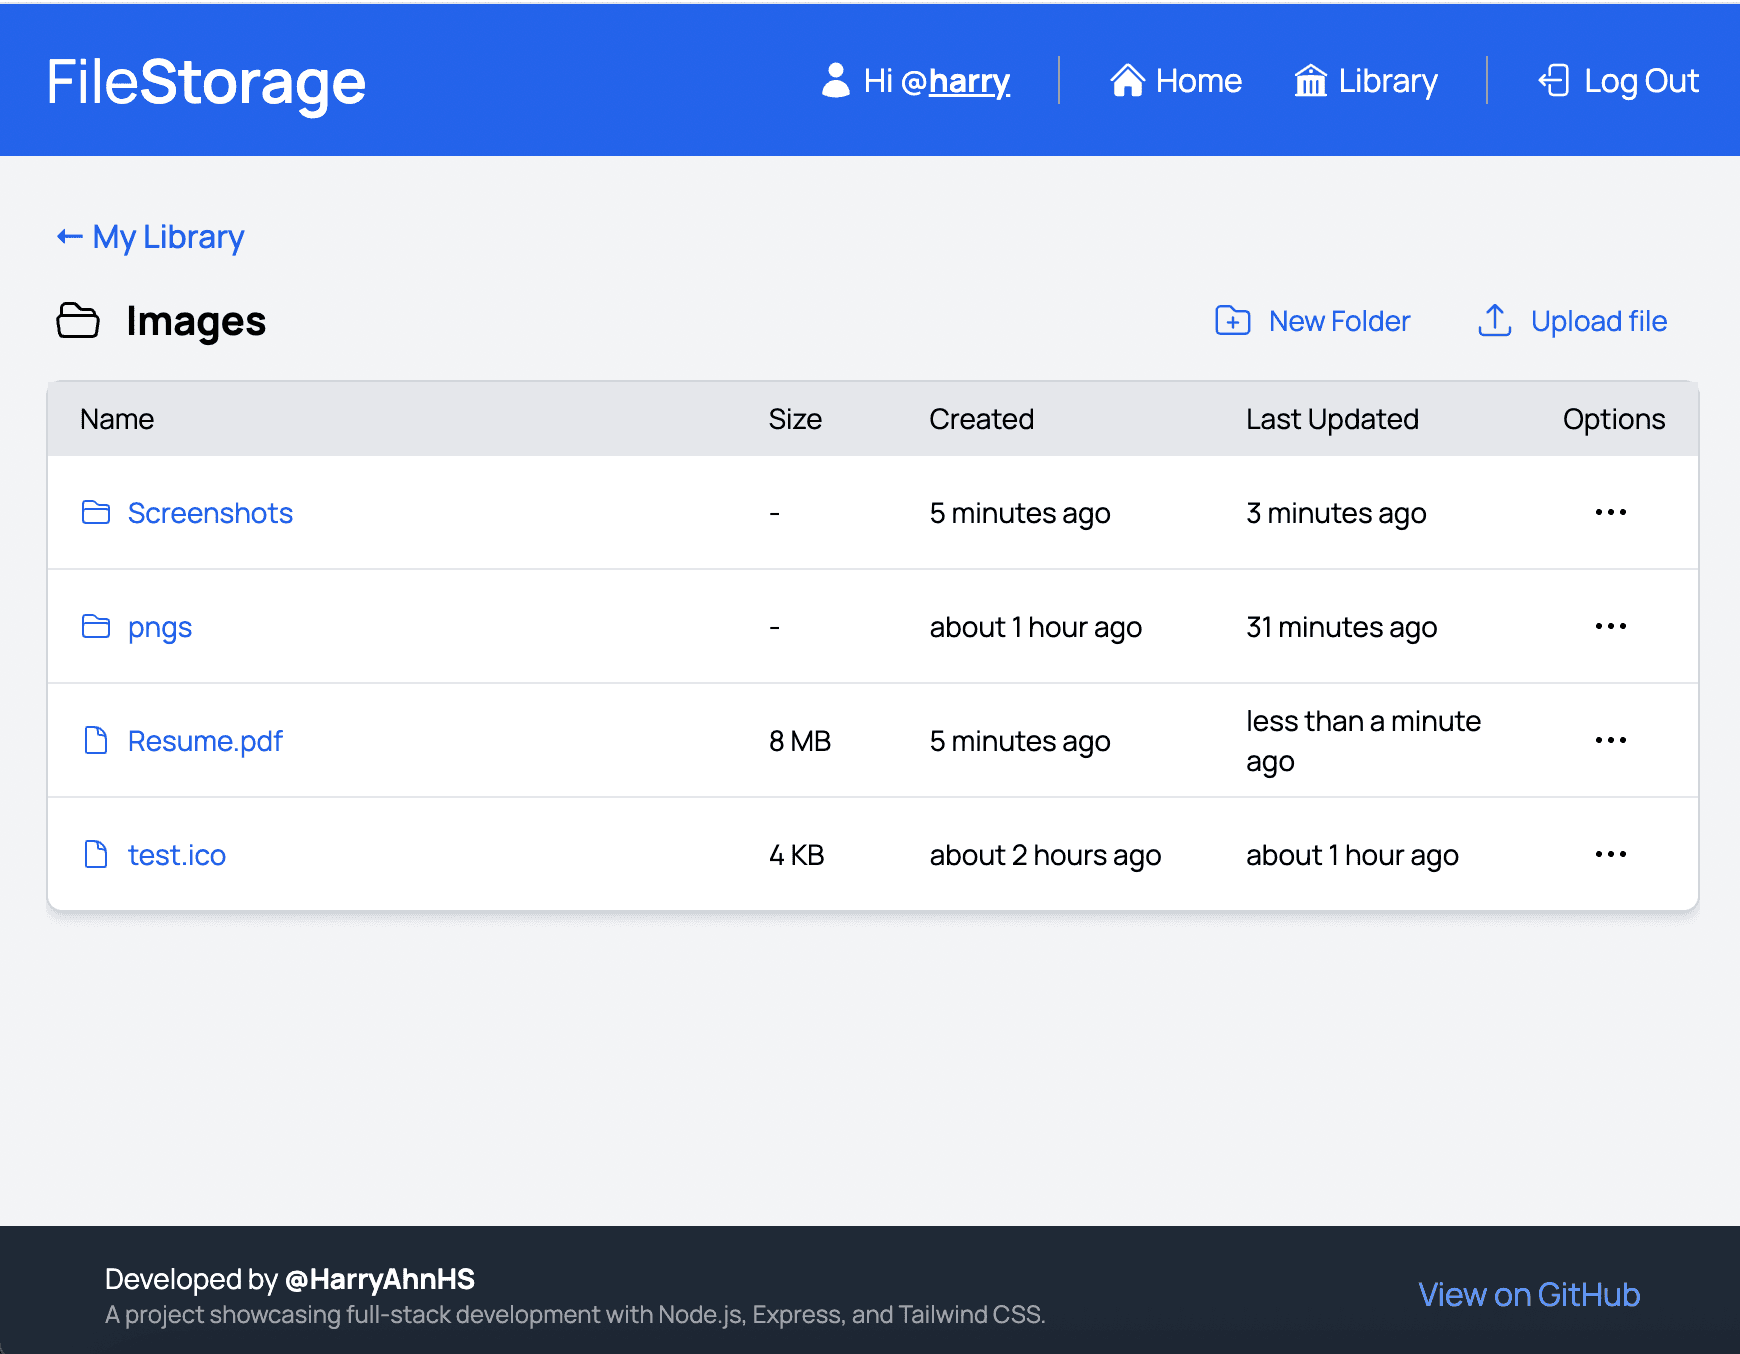Click the 8 MB size value

(x=800, y=741)
